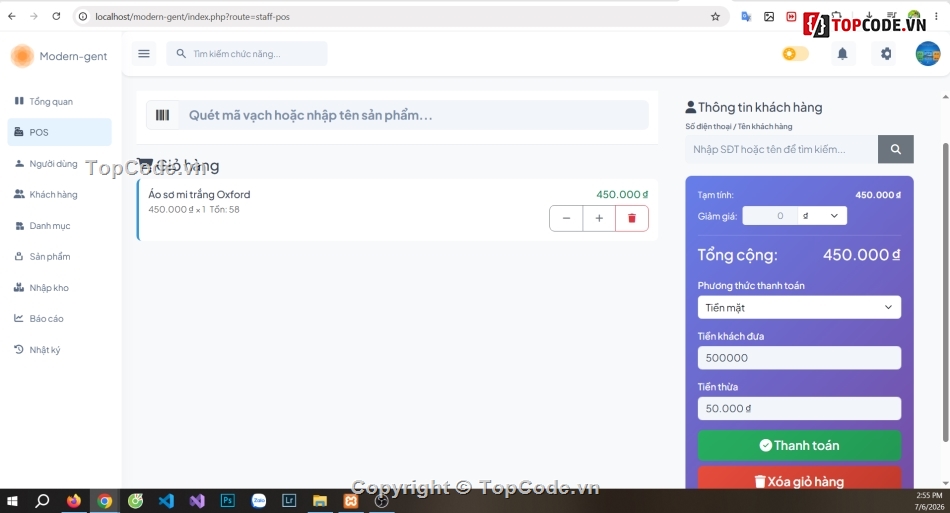Click the Tiền thừa field
This screenshot has height=513, width=950.
tap(799, 408)
